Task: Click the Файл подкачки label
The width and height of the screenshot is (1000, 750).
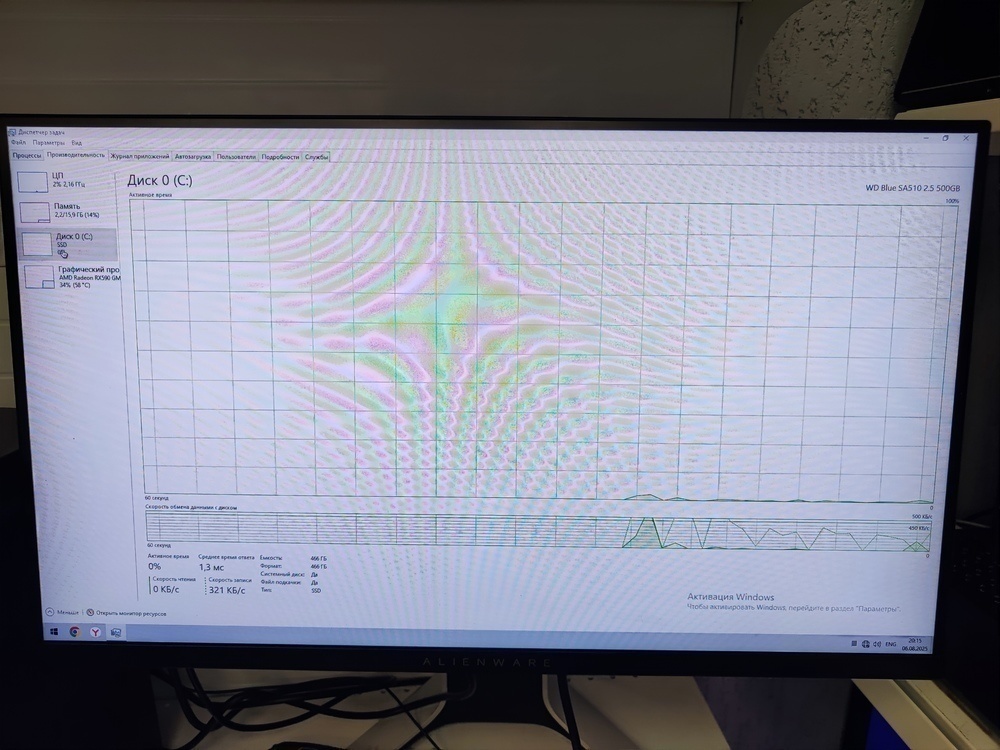Action: pos(280,582)
